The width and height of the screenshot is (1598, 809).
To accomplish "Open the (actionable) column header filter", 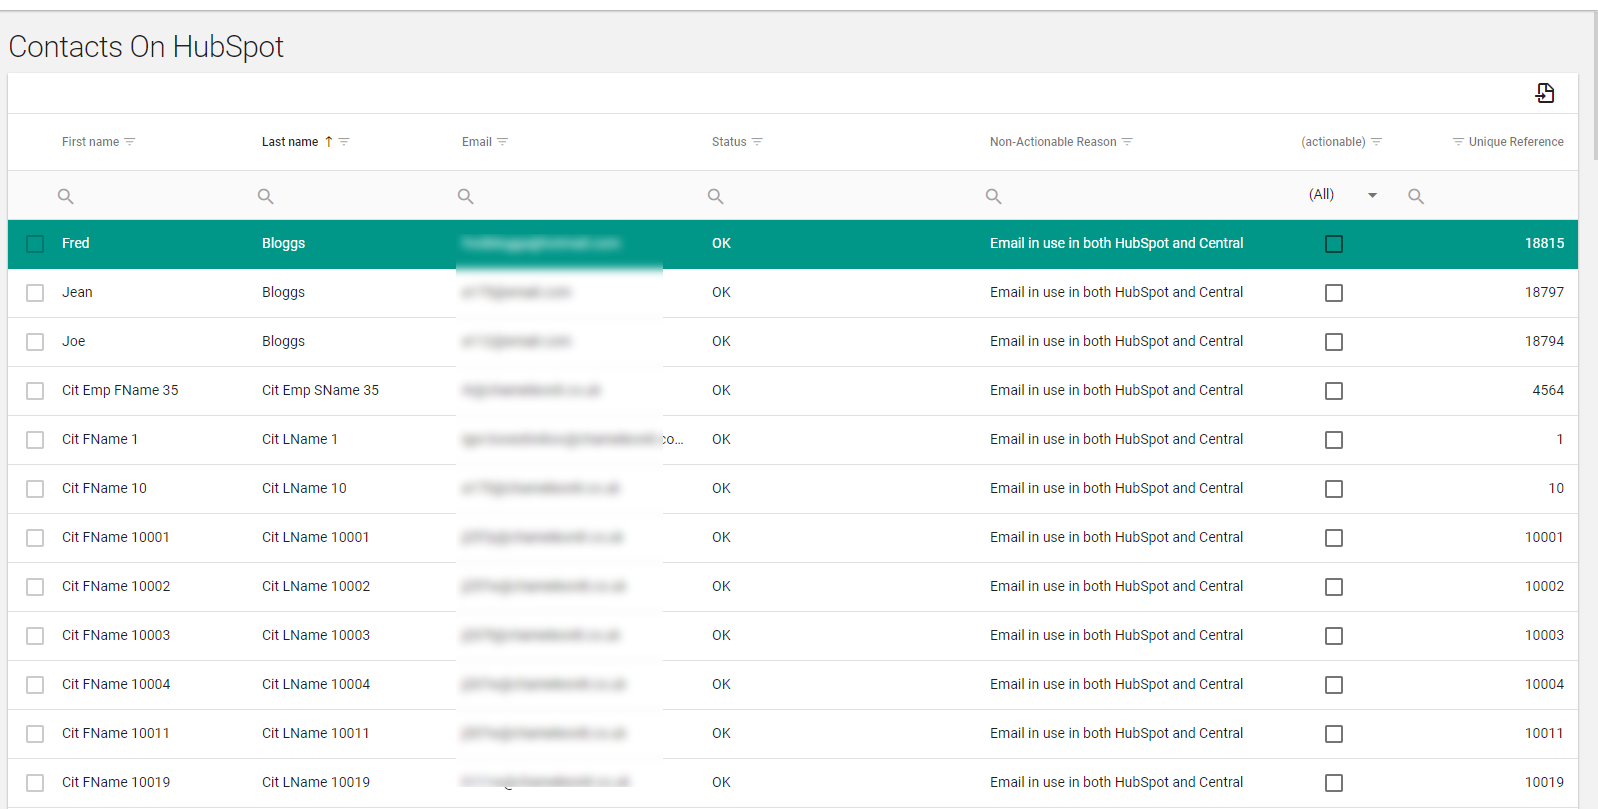I will (x=1377, y=142).
